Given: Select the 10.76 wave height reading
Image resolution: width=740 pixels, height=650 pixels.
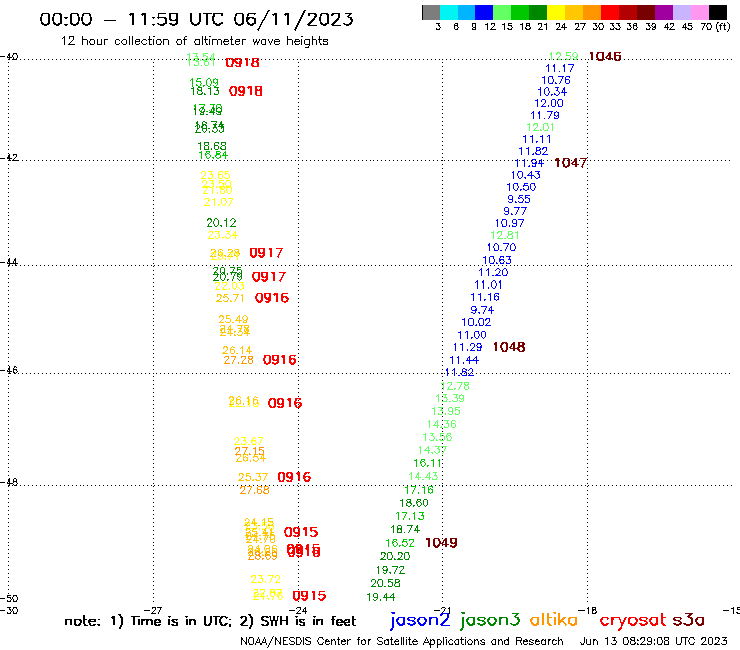Looking at the screenshot, I should 556,80.
